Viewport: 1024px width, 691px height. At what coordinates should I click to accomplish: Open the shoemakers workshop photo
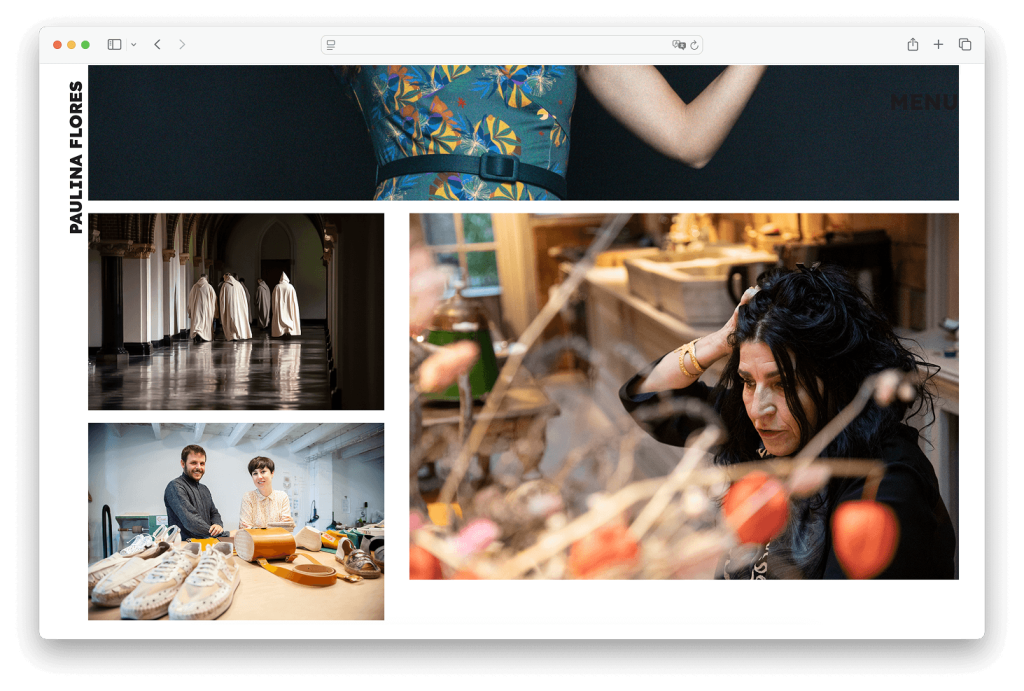click(236, 521)
